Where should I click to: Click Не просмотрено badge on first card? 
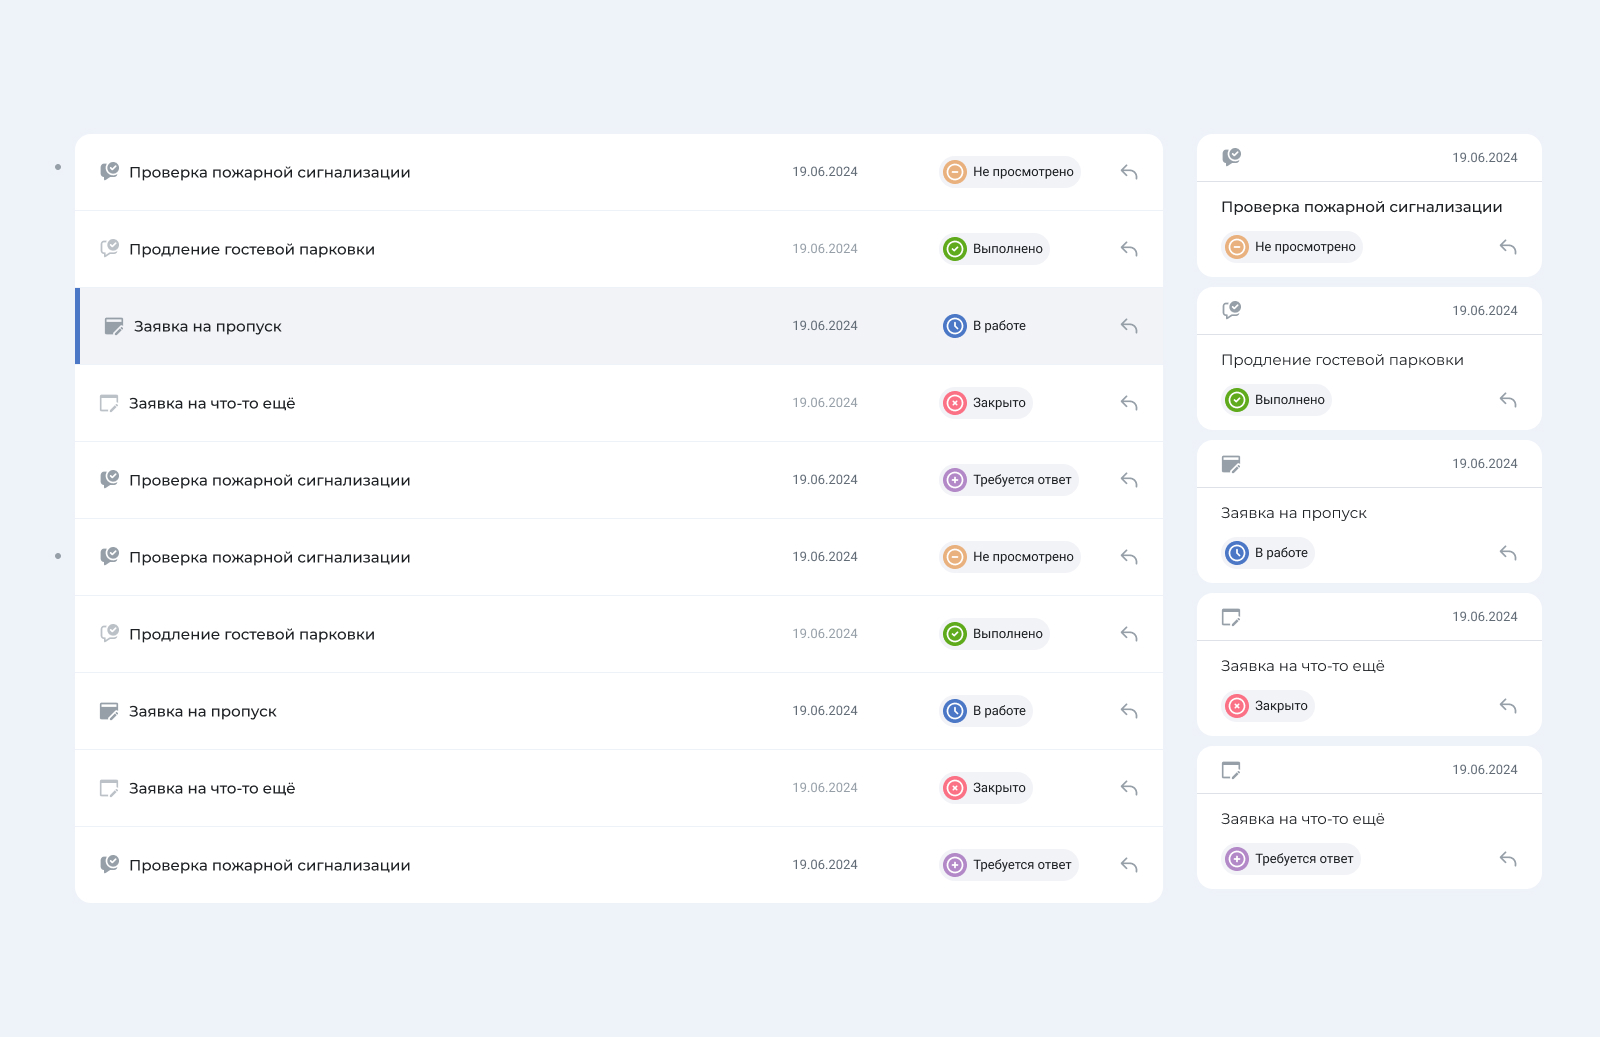point(1292,247)
